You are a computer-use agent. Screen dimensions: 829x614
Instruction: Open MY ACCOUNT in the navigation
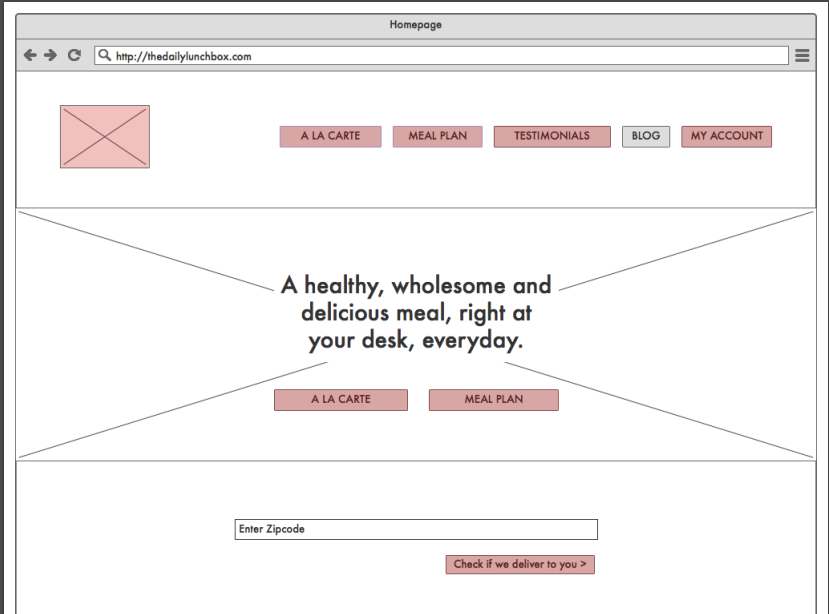(726, 136)
